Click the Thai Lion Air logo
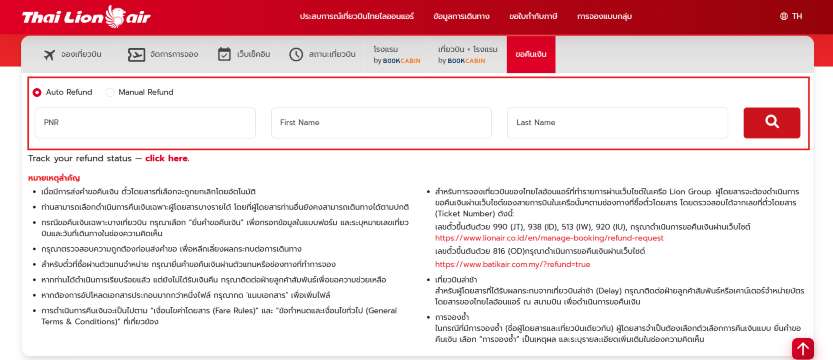Image resolution: width=833 pixels, height=360 pixels. tap(86, 17)
